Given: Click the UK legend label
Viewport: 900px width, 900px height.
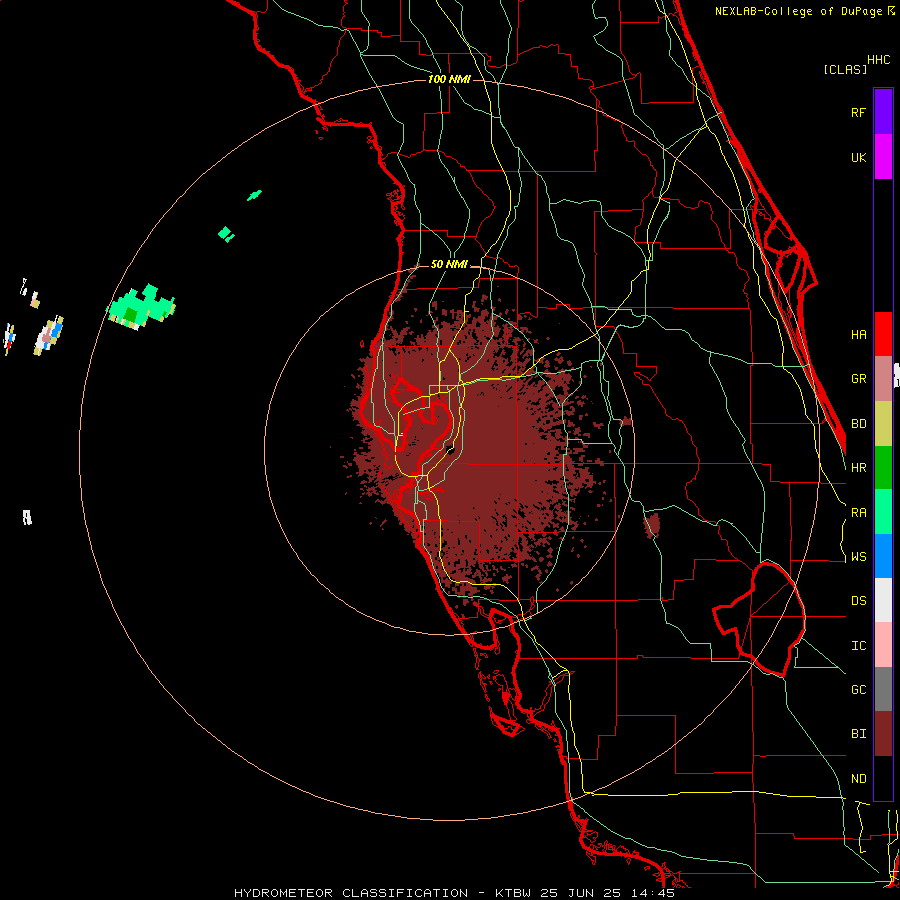Looking at the screenshot, I should tap(858, 157).
